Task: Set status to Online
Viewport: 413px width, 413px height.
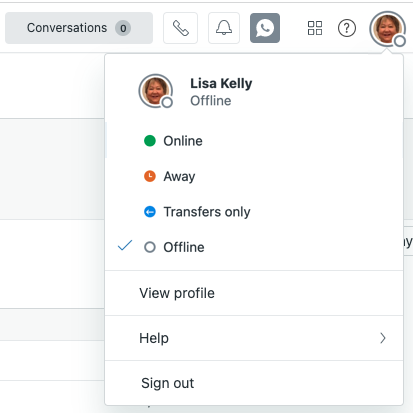Action: click(x=254, y=141)
